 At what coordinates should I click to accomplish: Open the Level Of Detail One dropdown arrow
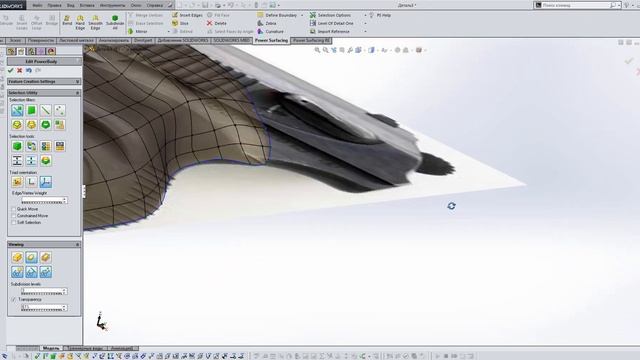click(365, 23)
